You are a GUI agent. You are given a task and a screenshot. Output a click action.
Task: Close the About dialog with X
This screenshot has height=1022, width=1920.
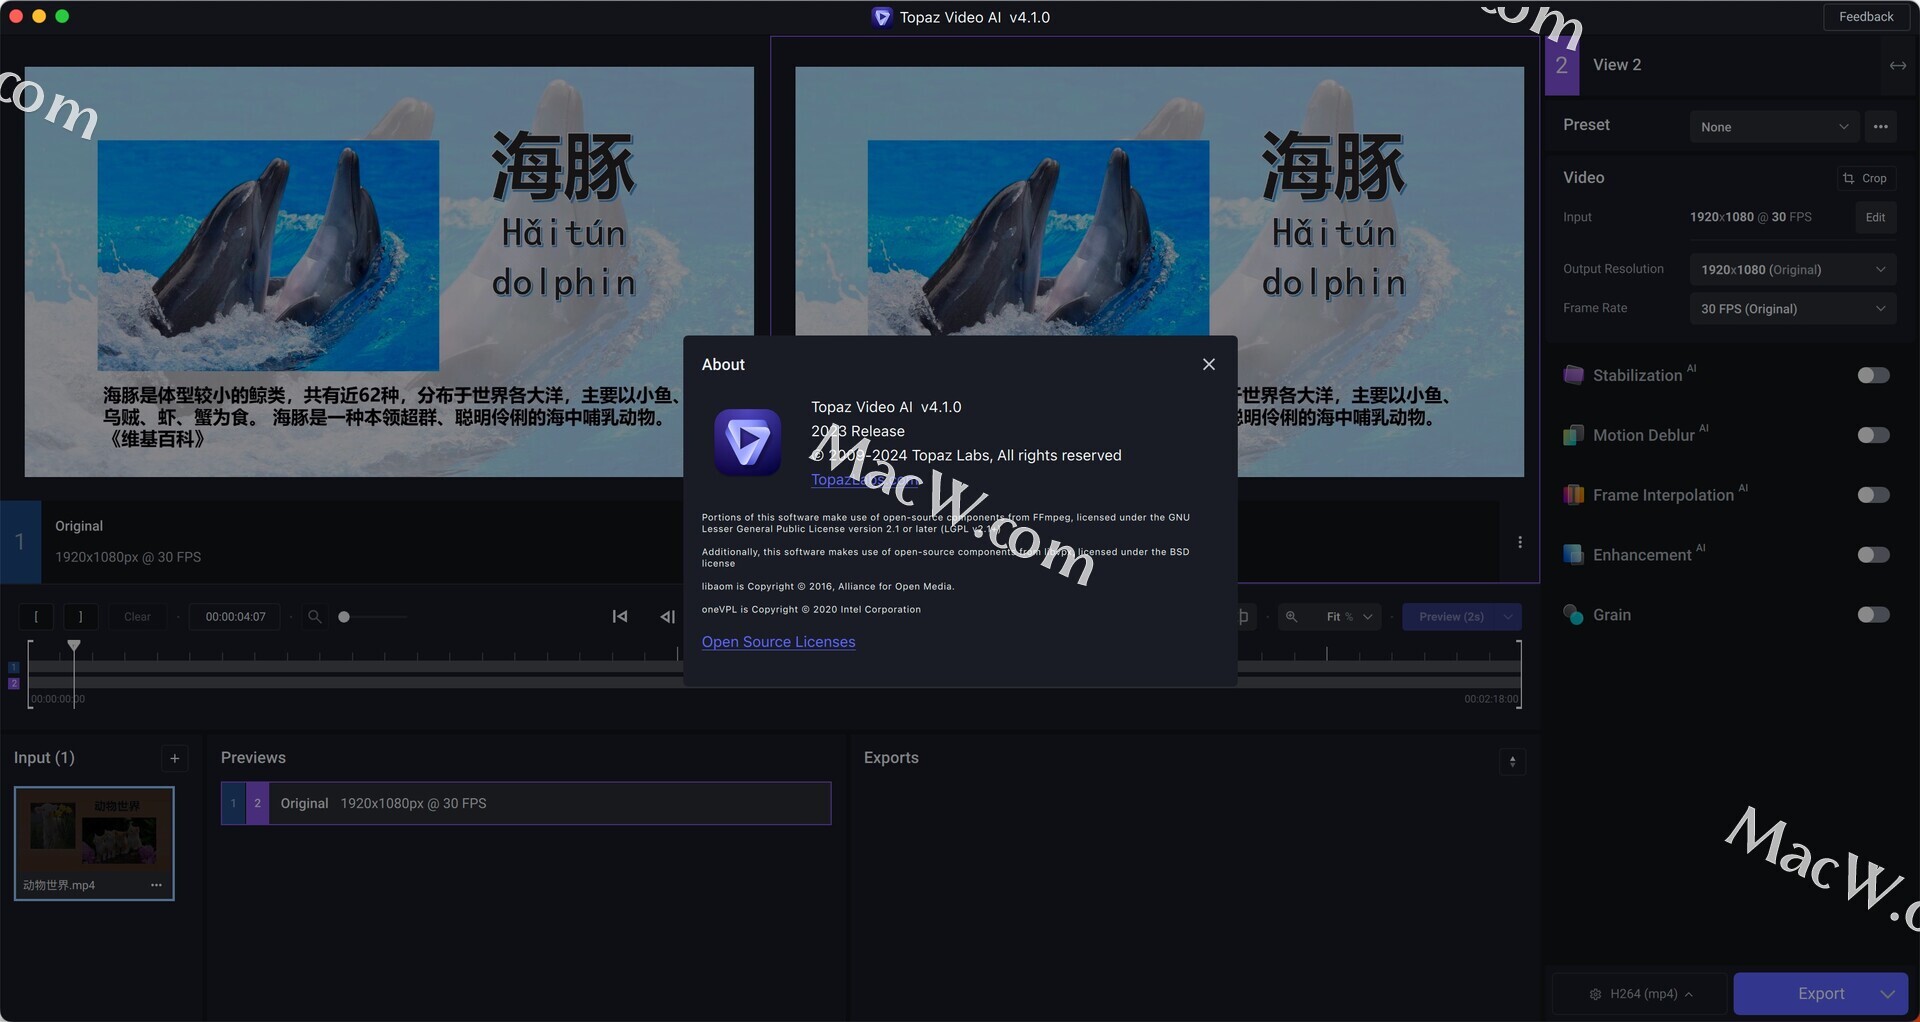click(x=1208, y=364)
